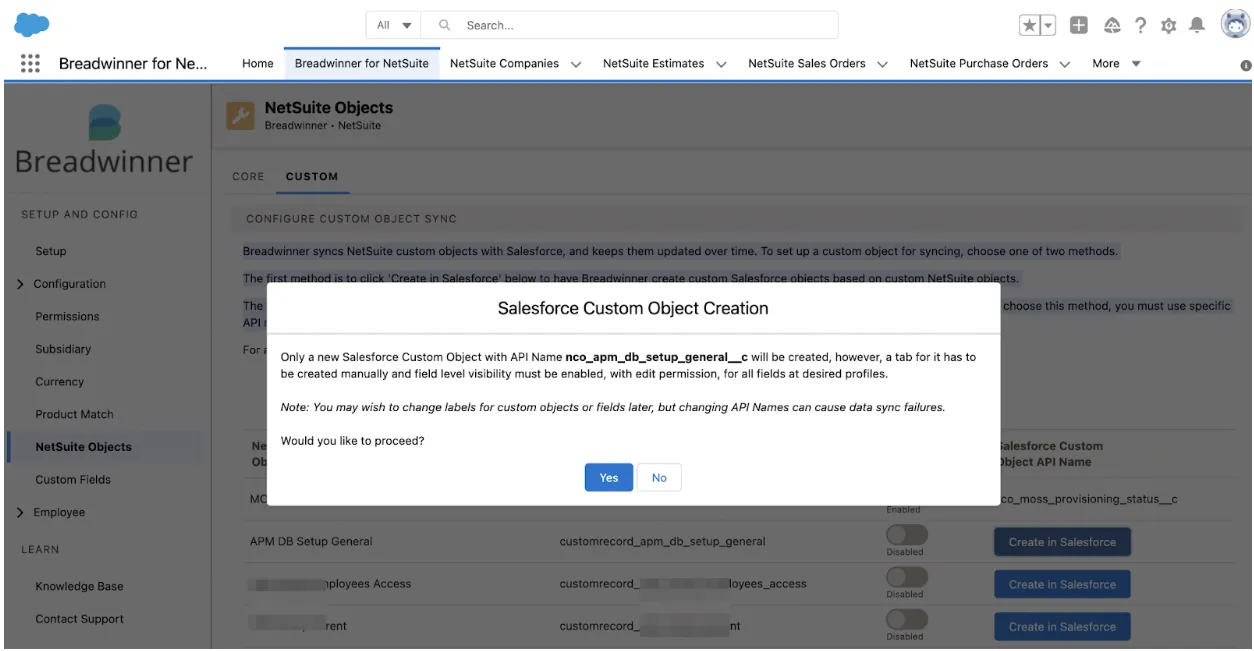This screenshot has height=651, width=1254.
Task: Open the global actions plus icon
Action: click(x=1079, y=26)
